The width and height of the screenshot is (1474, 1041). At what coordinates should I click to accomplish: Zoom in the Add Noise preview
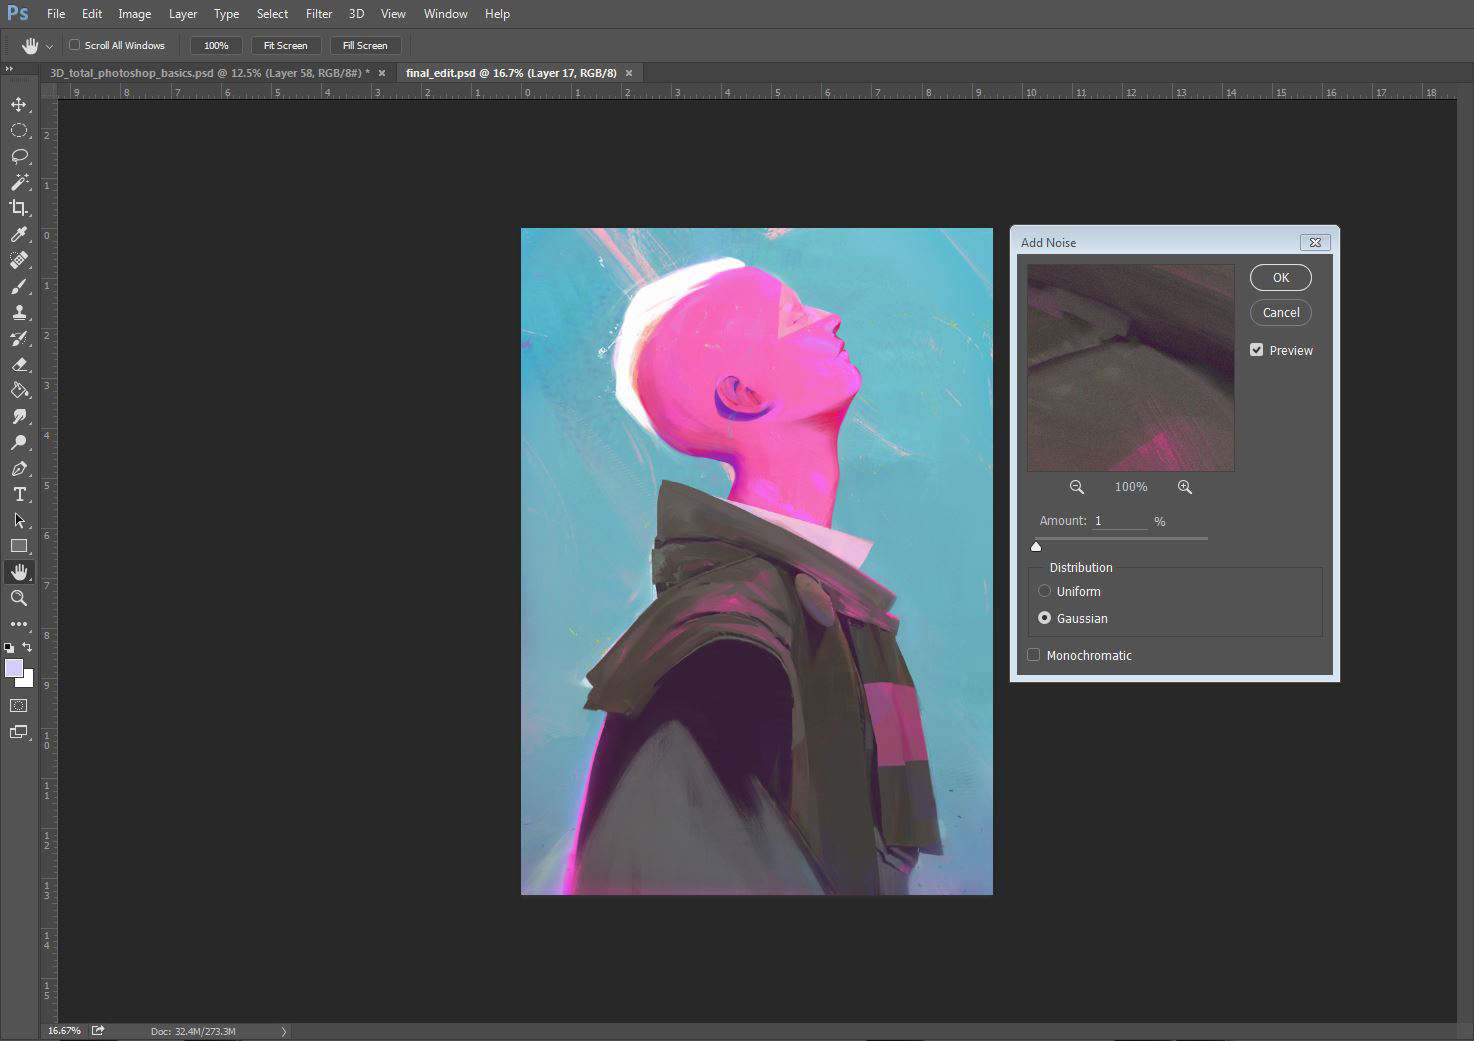point(1185,487)
